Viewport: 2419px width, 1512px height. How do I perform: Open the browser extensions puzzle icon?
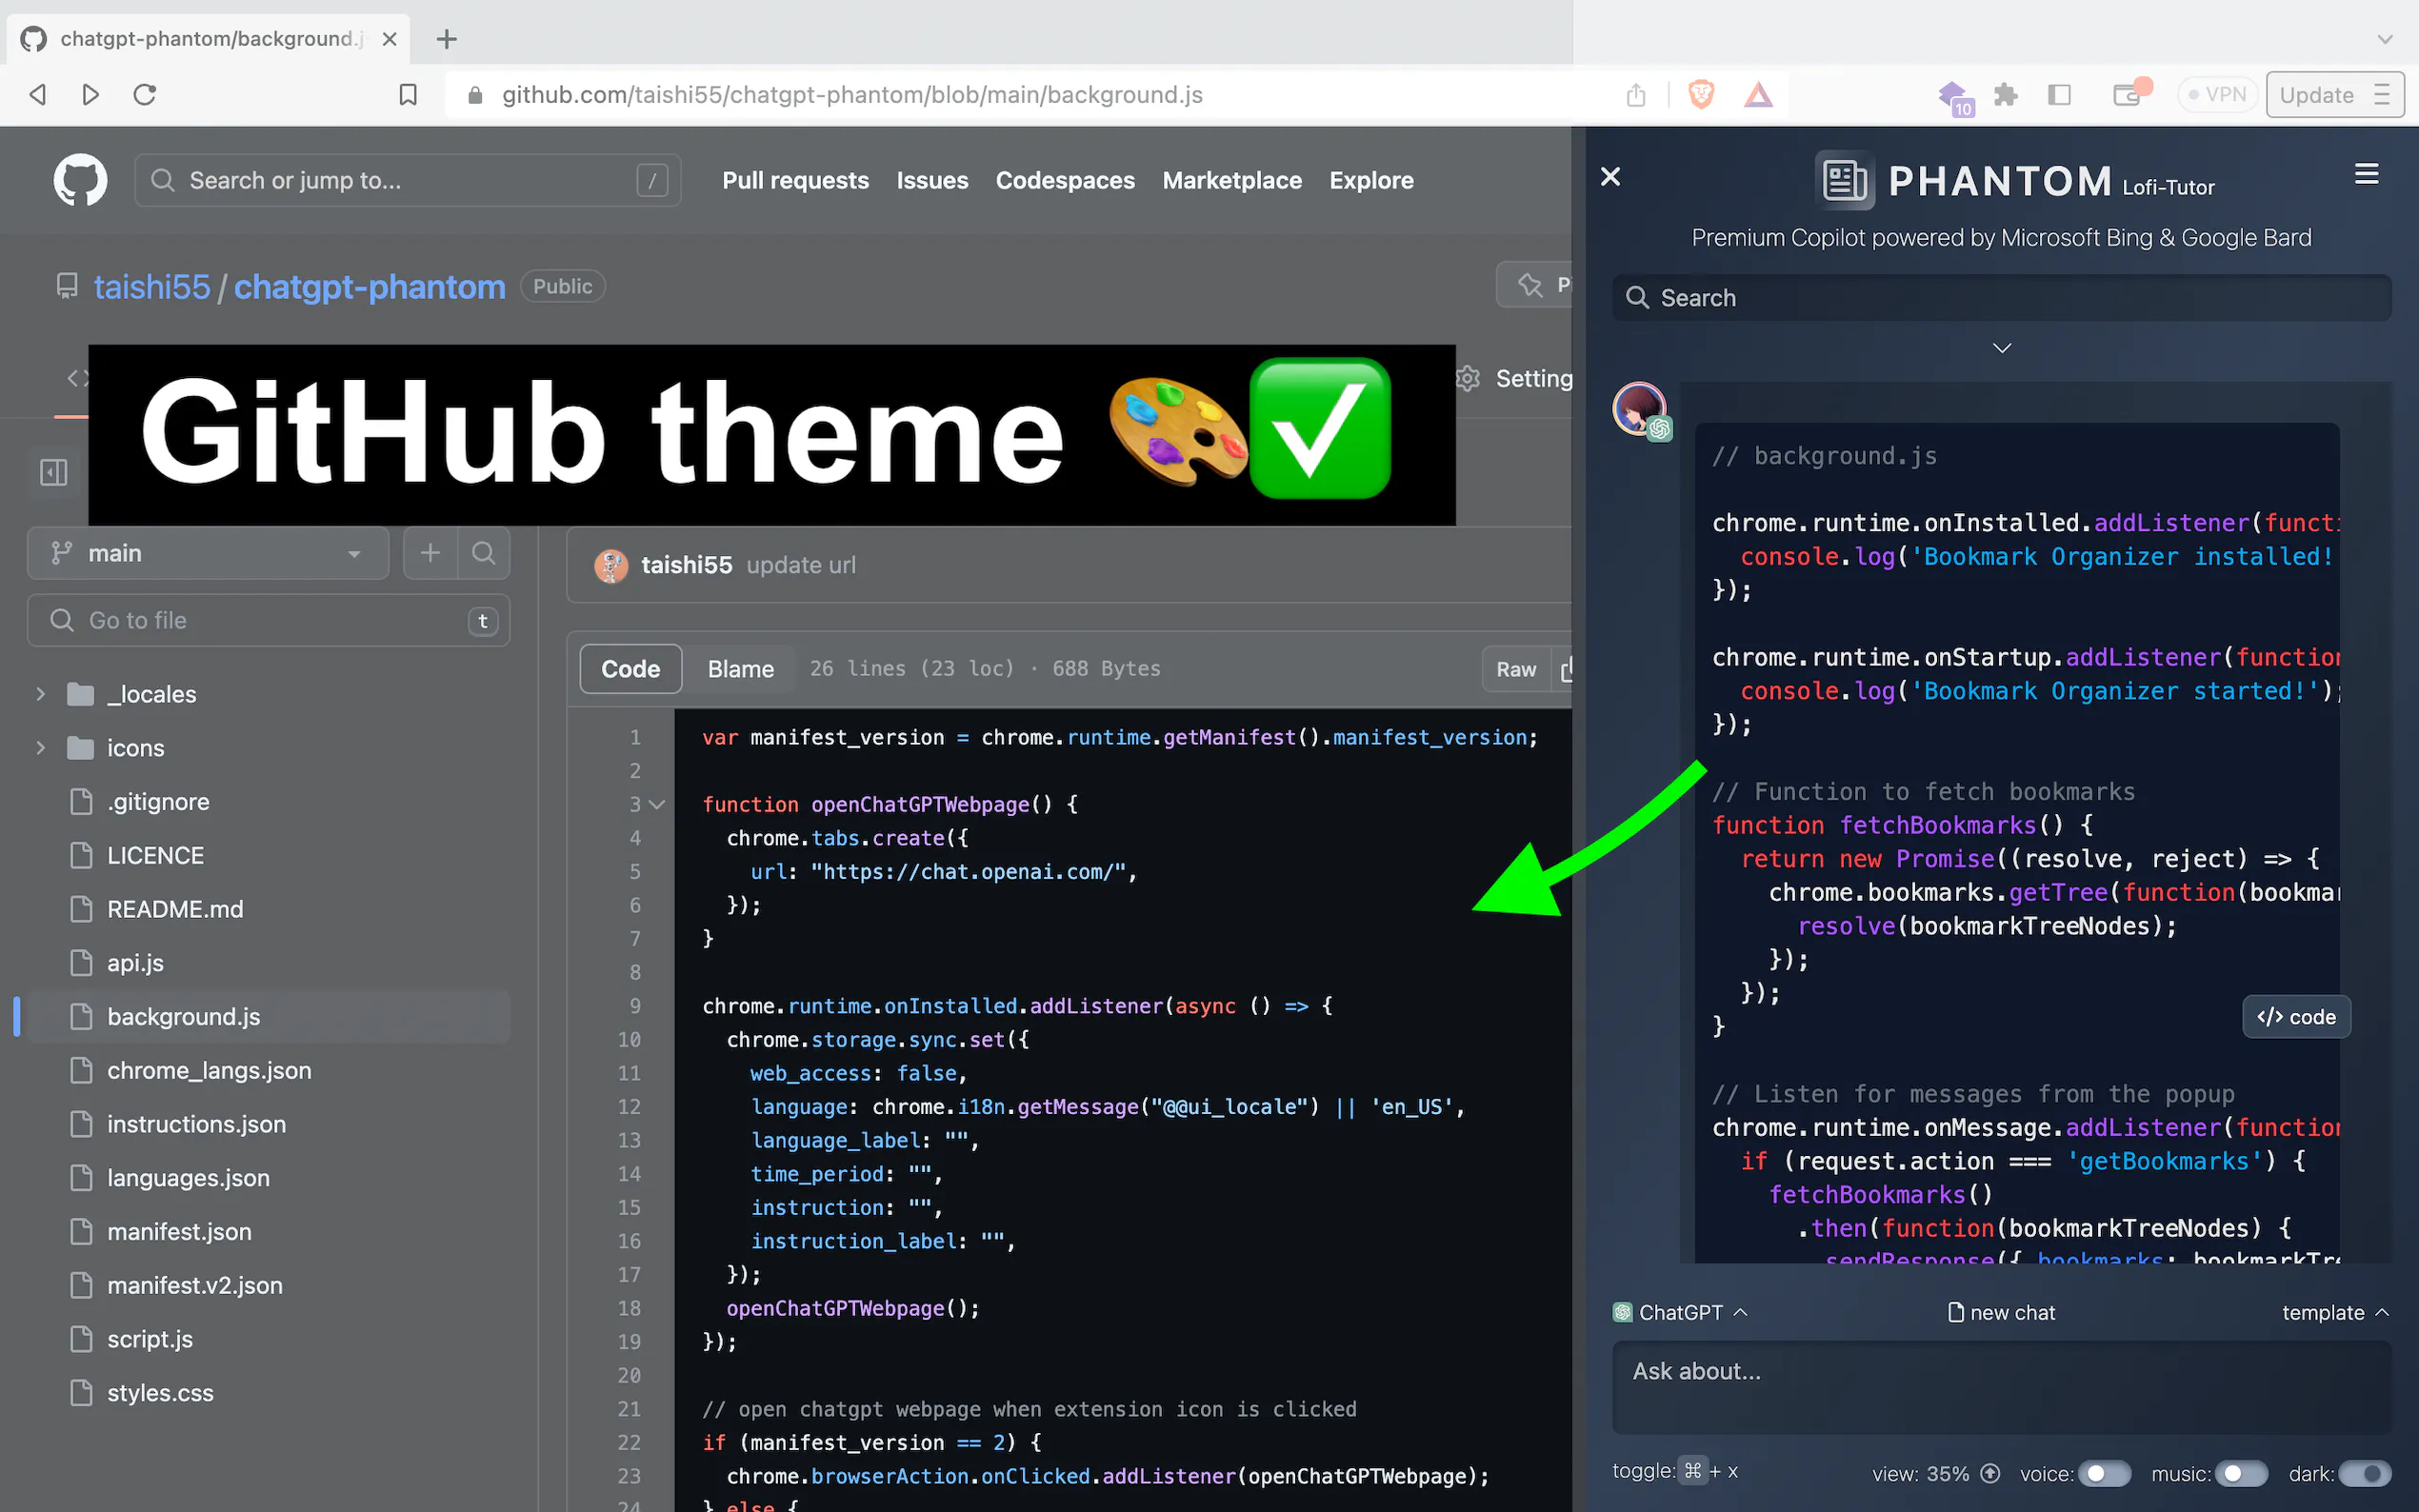click(x=2005, y=95)
